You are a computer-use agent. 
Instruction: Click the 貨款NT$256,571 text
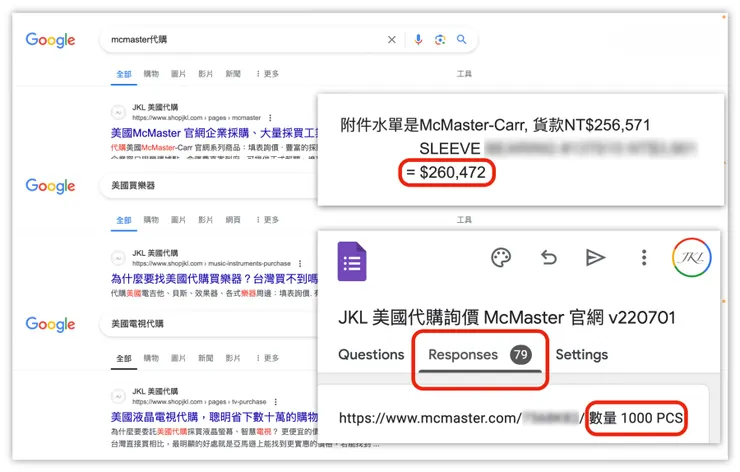pyautogui.click(x=591, y=125)
